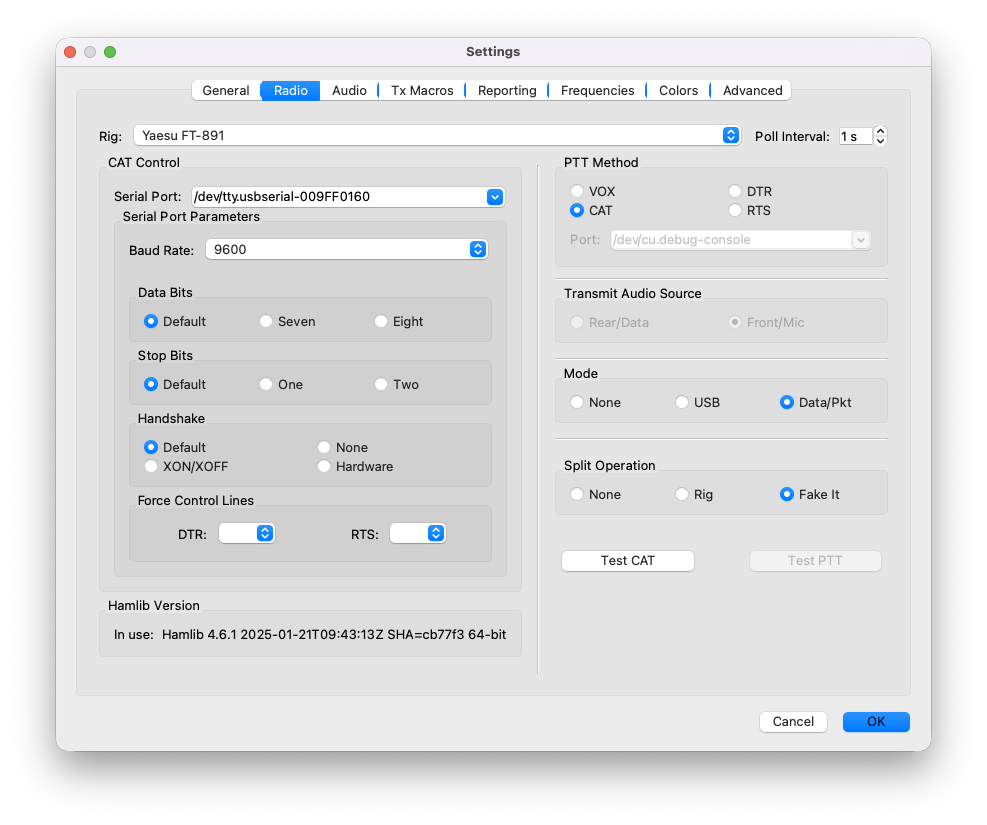Choose One stop bit radio button

[x=266, y=385]
